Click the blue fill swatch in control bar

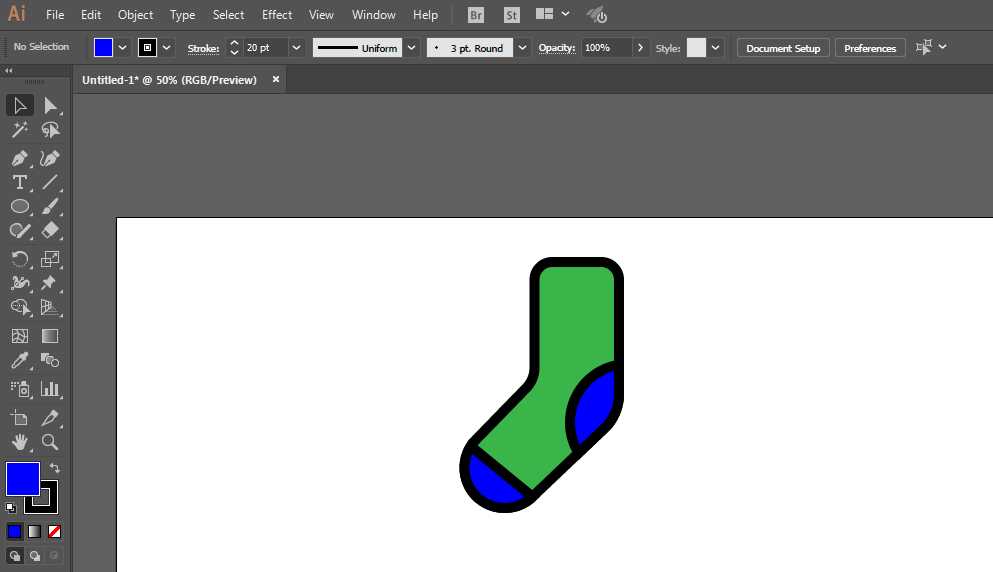[x=104, y=48]
